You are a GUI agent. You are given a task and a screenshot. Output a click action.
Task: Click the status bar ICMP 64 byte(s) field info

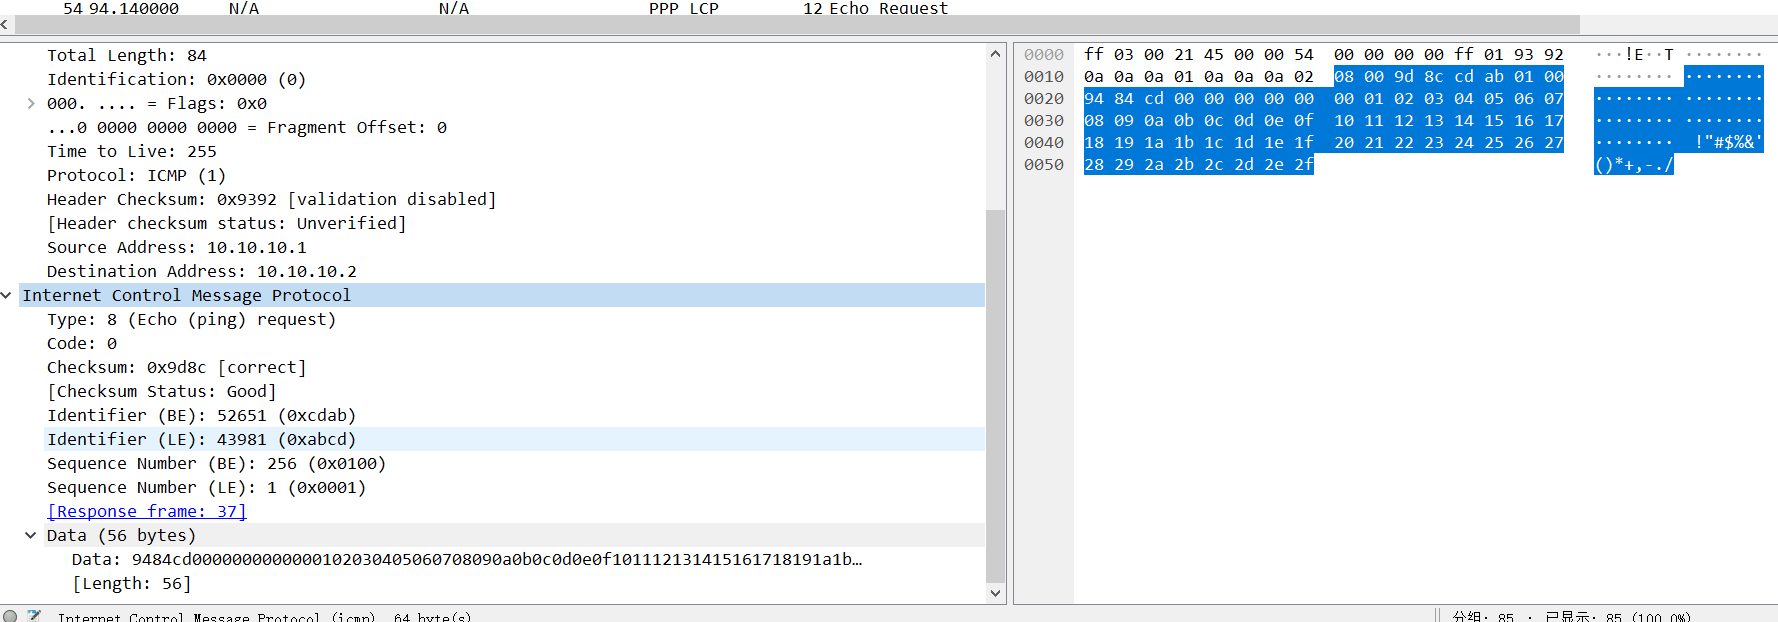pos(264,616)
